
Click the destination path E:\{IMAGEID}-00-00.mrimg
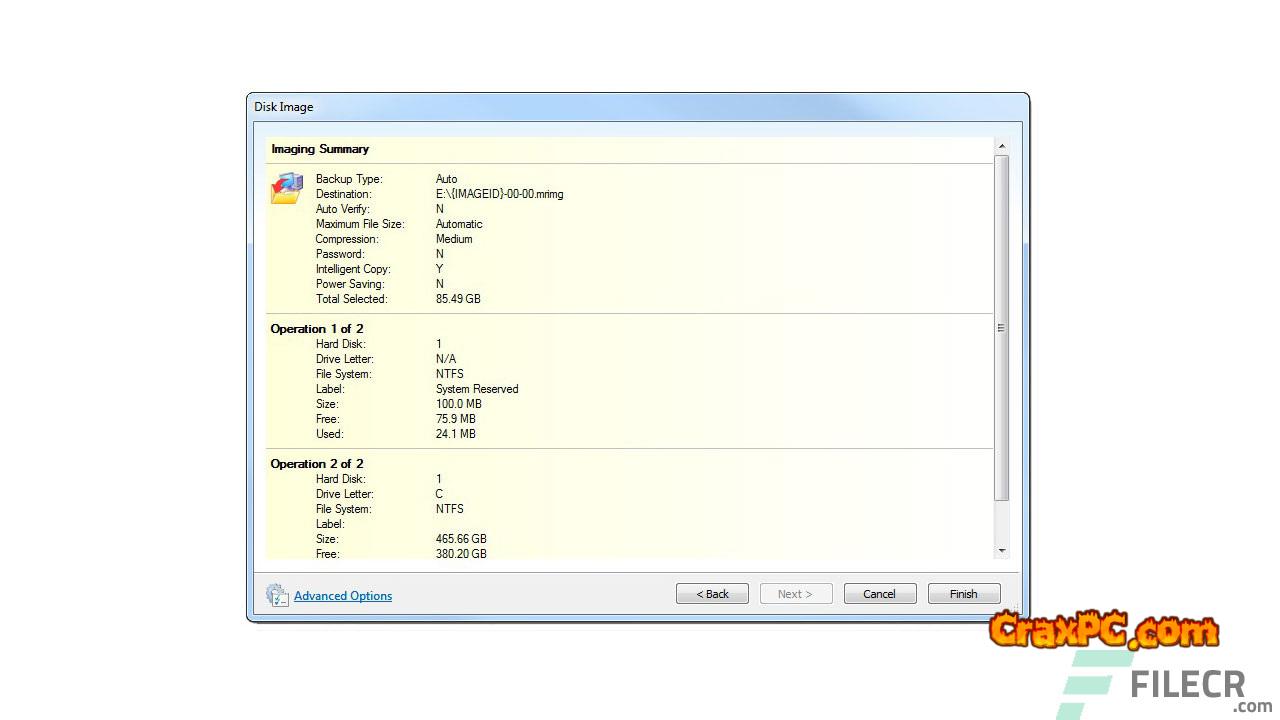tap(499, 194)
